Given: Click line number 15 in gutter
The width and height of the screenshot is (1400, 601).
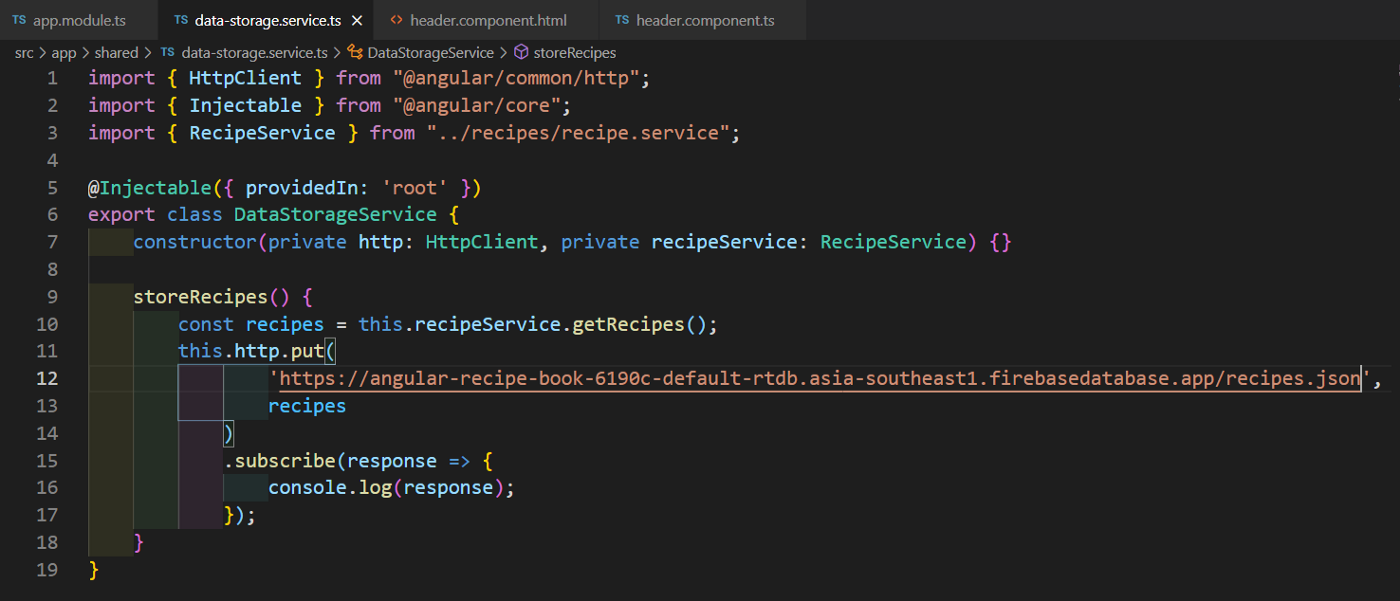Looking at the screenshot, I should point(47,461).
